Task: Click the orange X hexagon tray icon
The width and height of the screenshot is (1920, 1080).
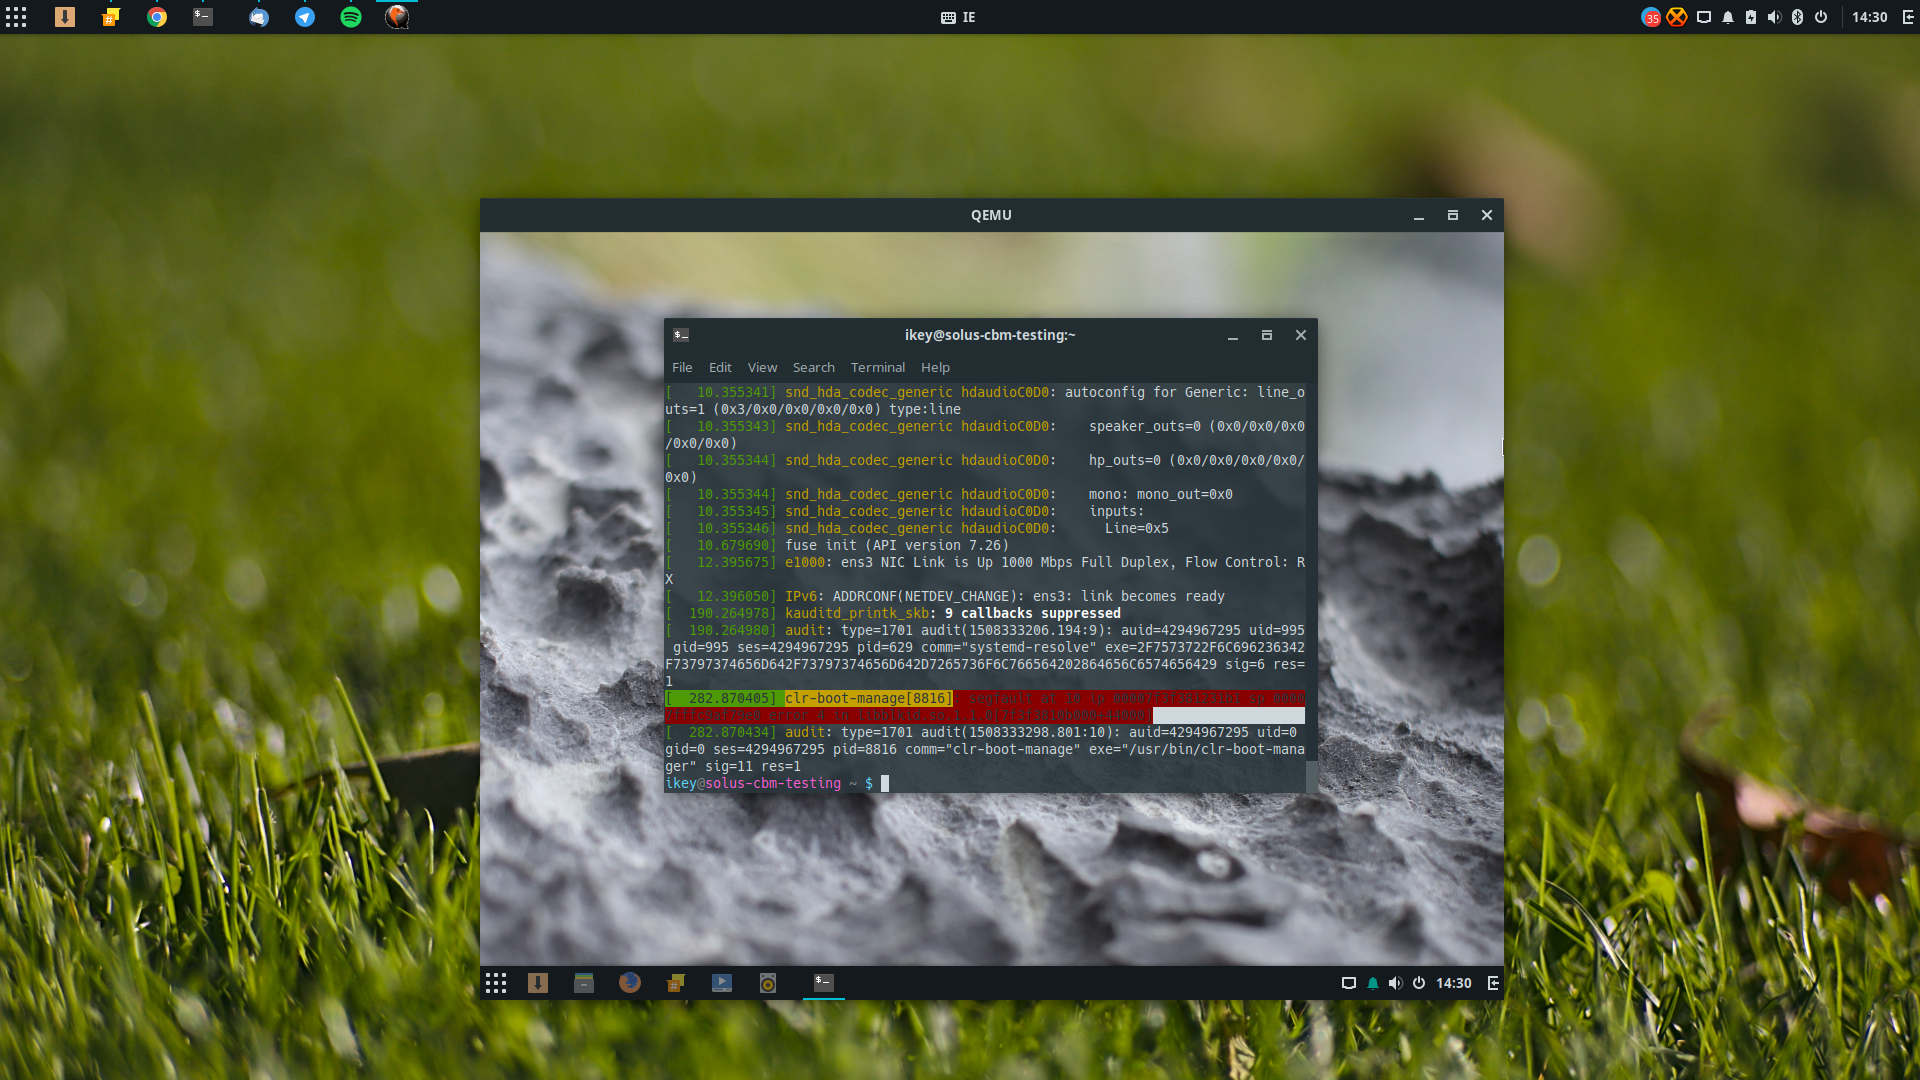Action: click(x=1677, y=17)
